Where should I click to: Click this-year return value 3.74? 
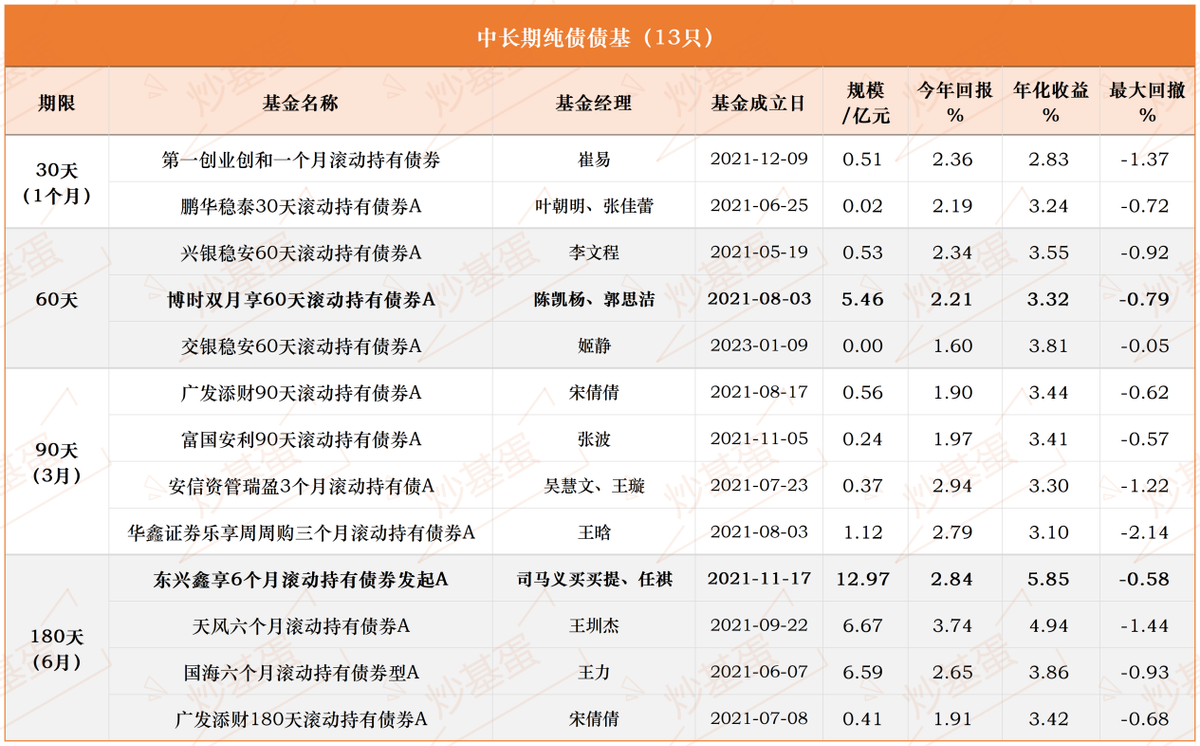954,626
